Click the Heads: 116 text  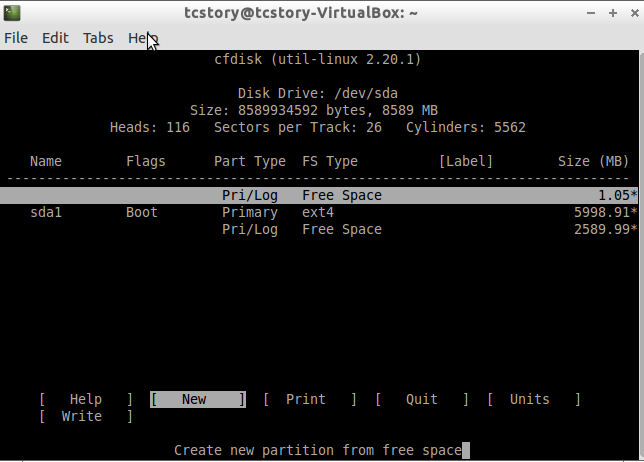pos(150,127)
